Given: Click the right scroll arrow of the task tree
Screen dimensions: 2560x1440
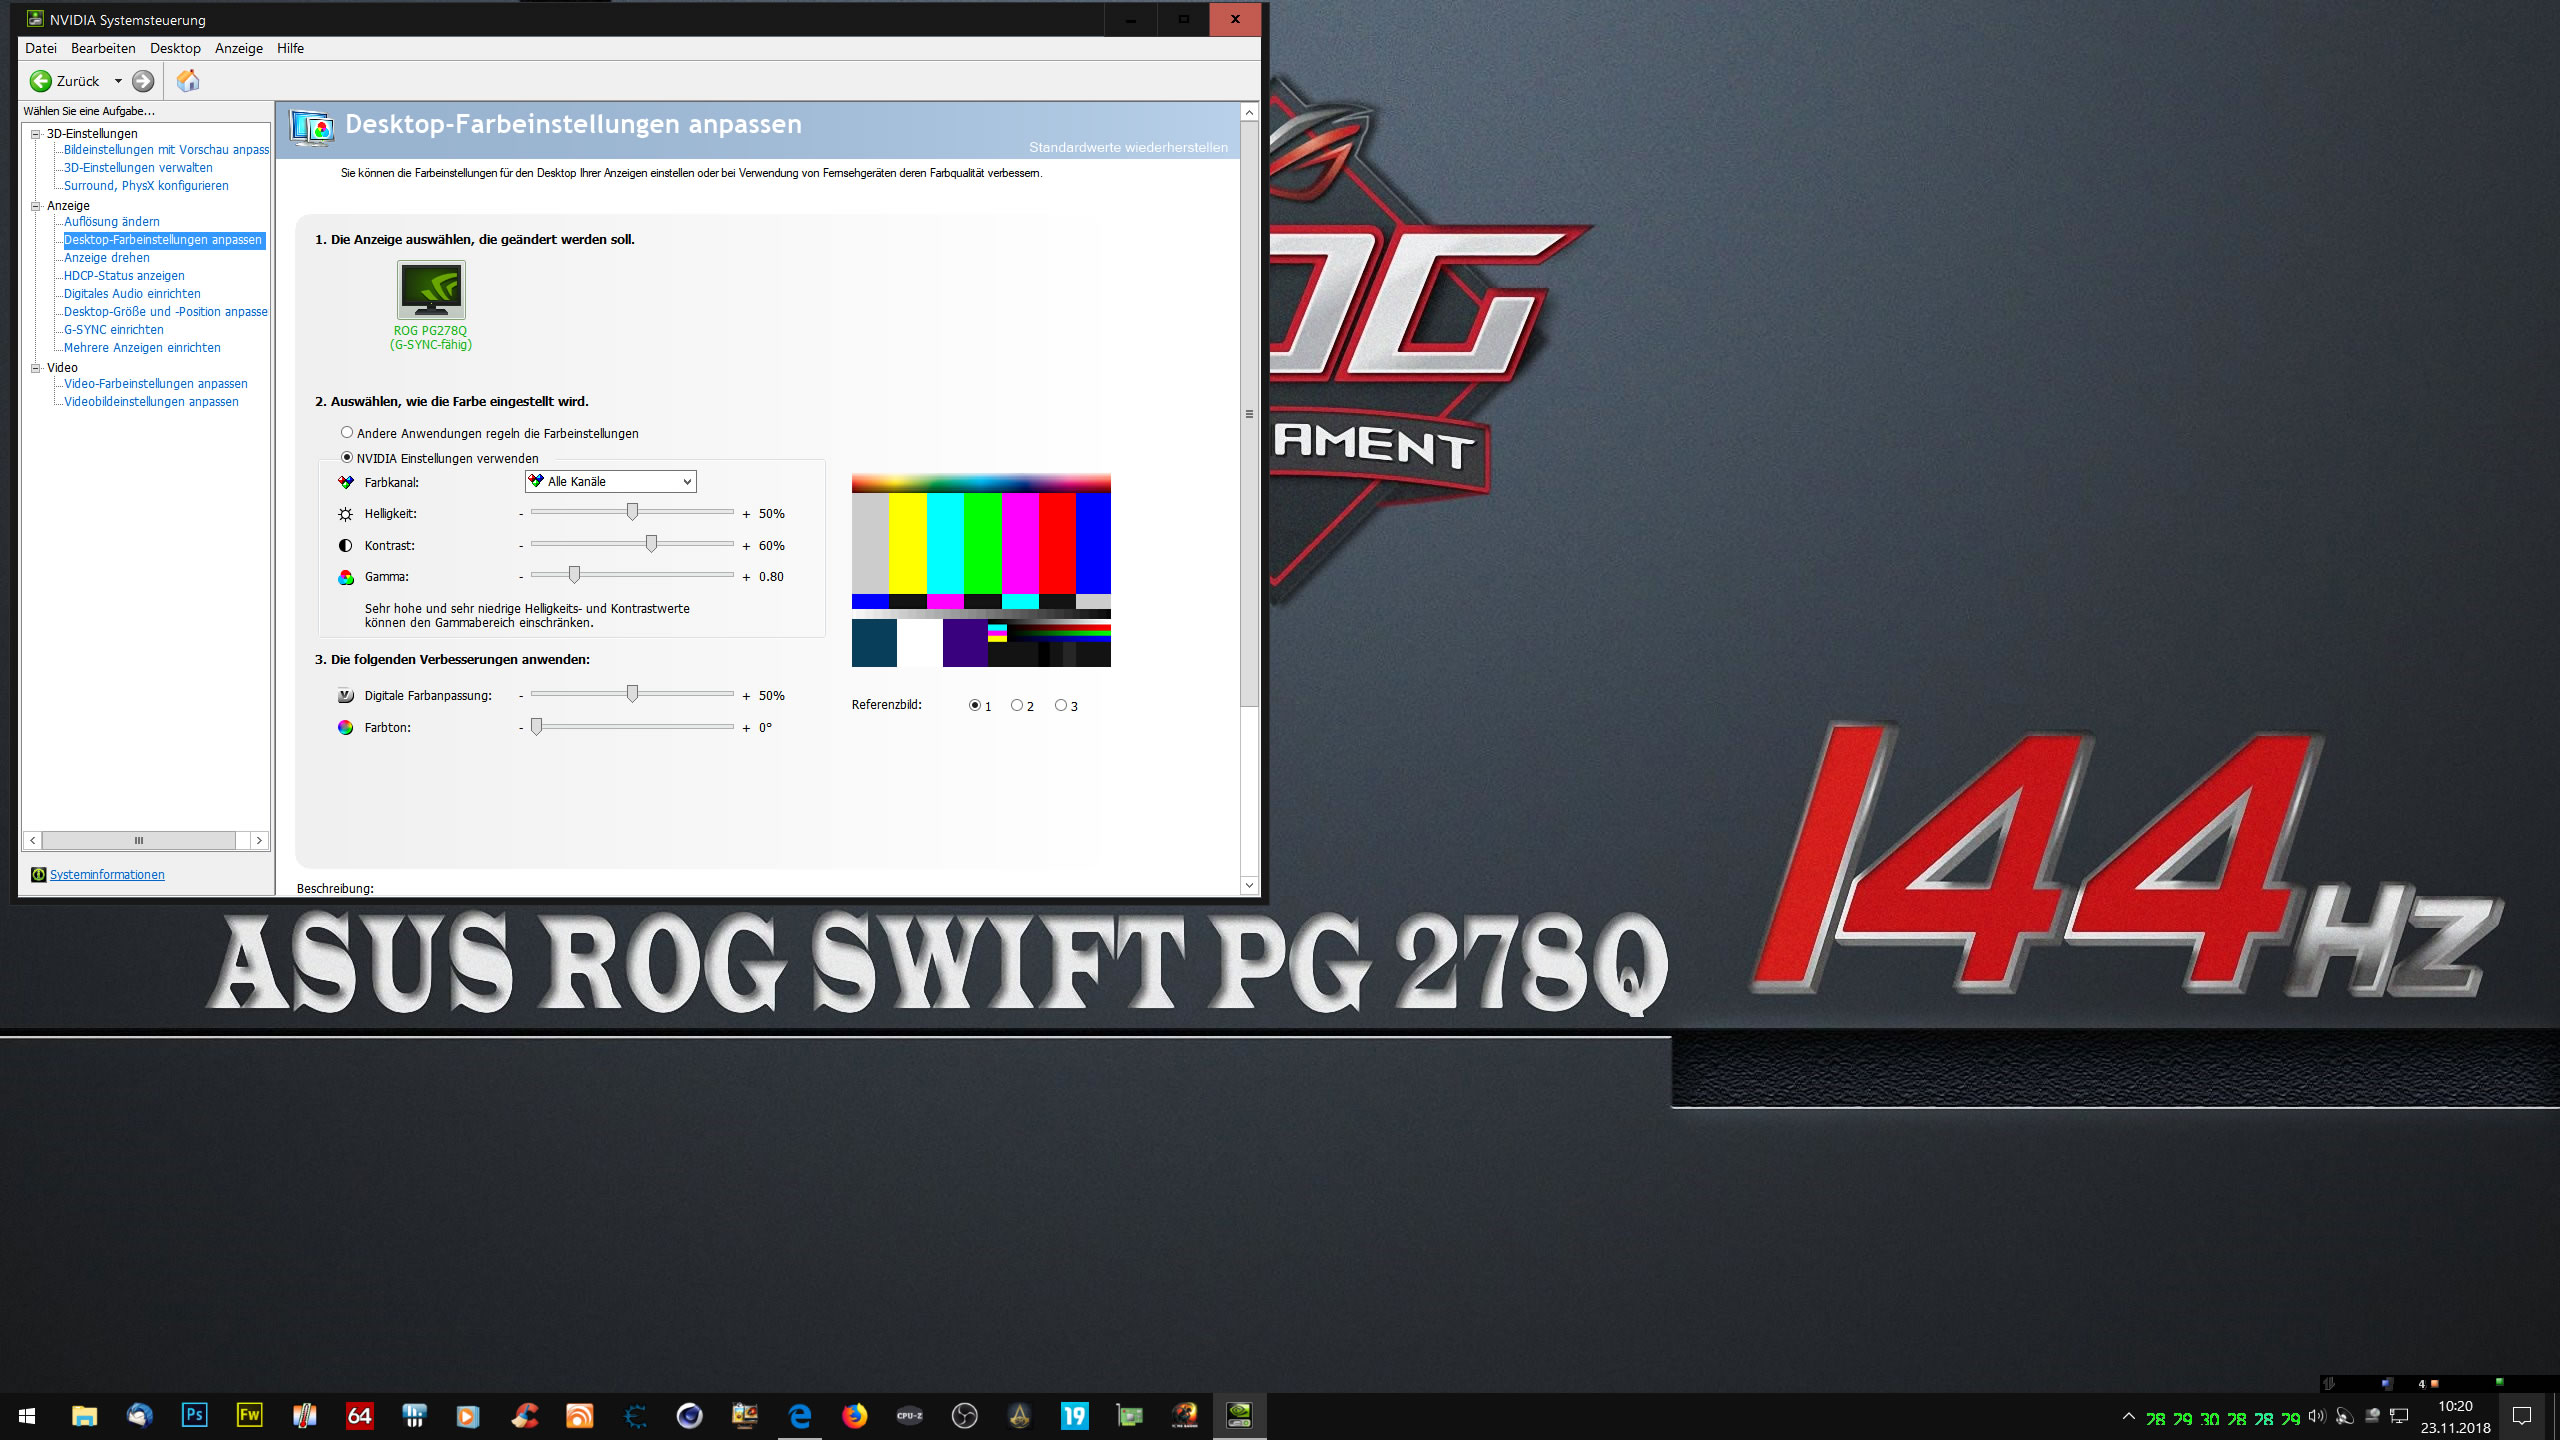Looking at the screenshot, I should pyautogui.click(x=260, y=841).
